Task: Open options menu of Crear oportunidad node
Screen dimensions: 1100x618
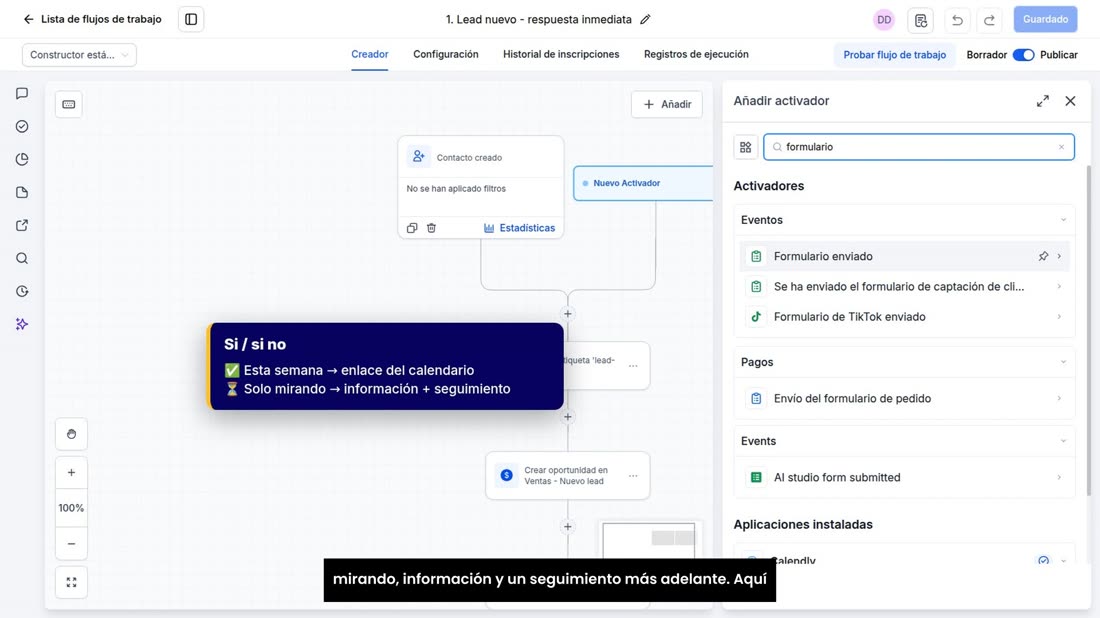Action: (x=633, y=476)
